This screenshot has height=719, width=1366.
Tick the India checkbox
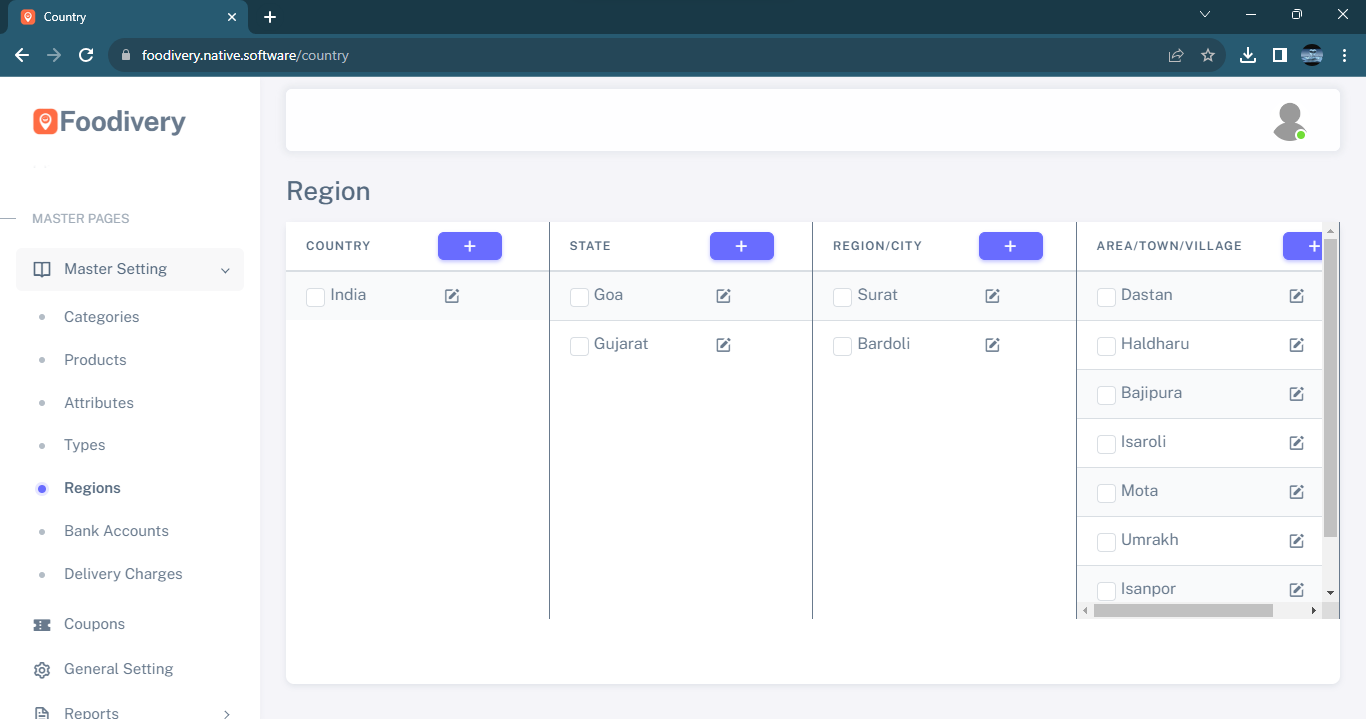pos(315,297)
